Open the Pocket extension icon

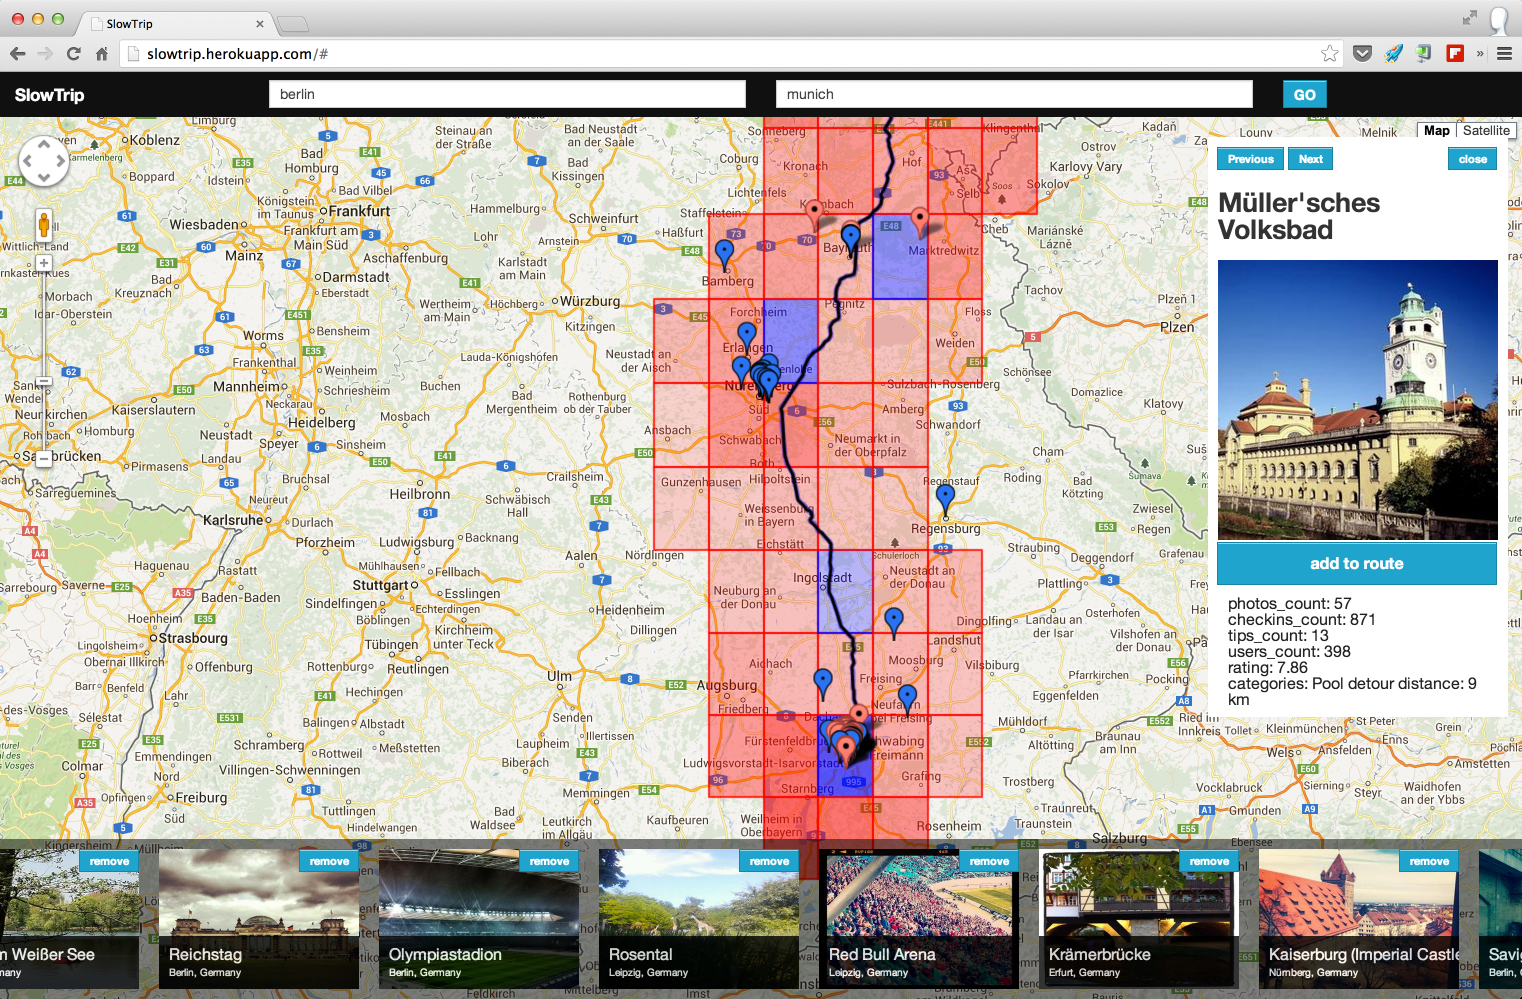pos(1362,54)
